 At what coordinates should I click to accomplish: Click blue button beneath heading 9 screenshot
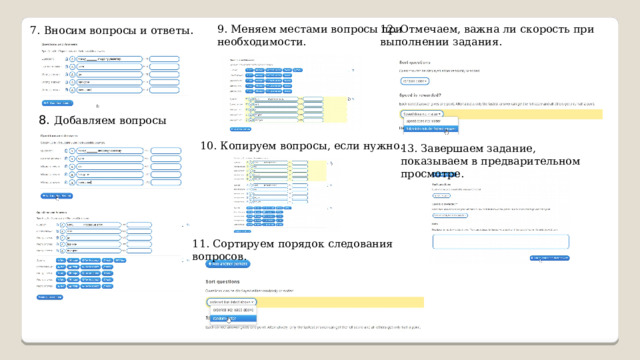(240, 129)
